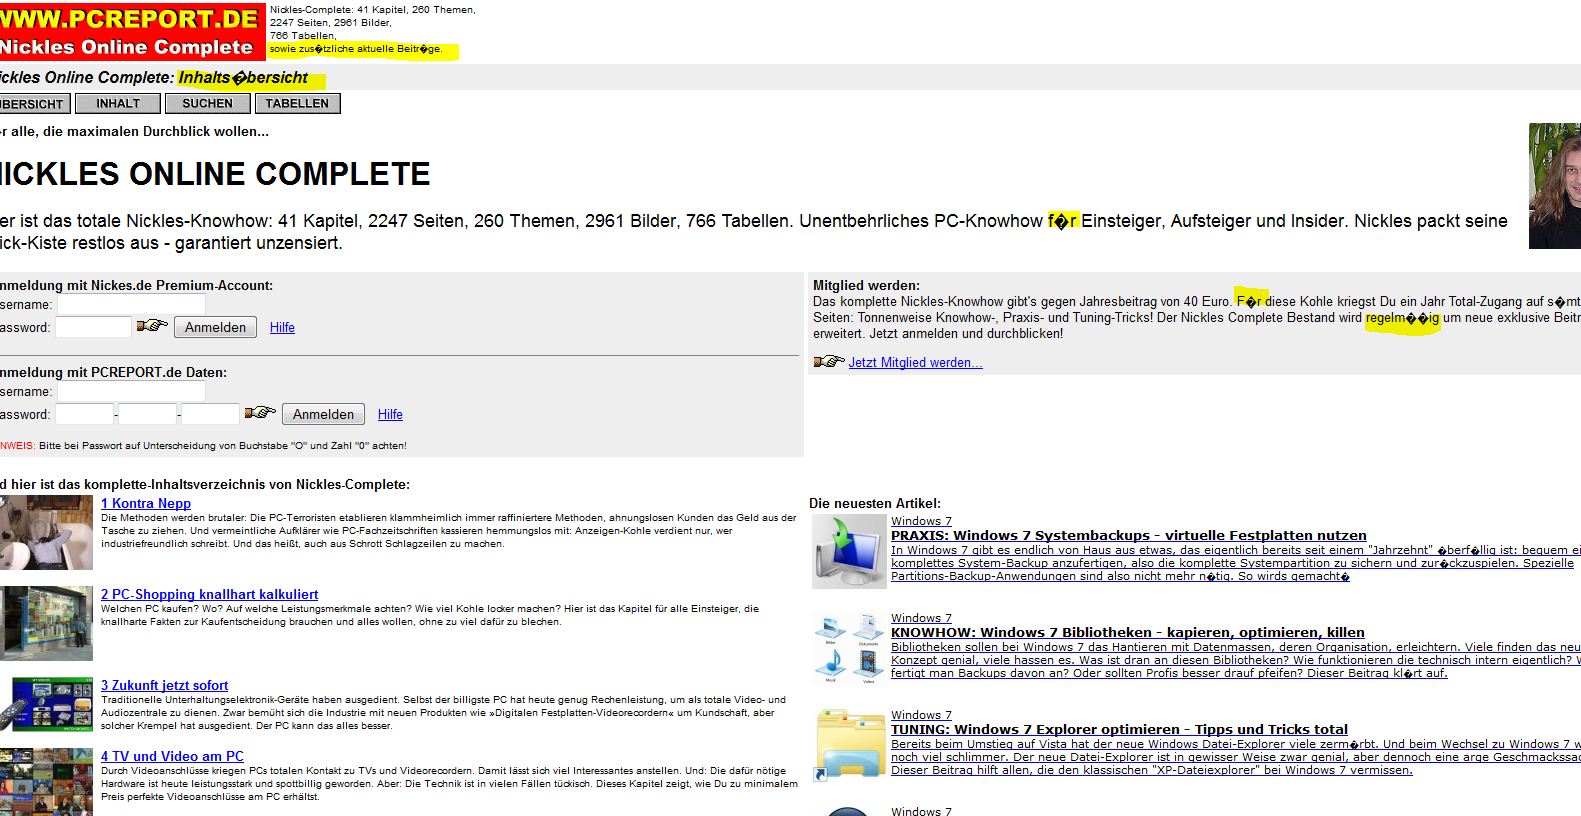This screenshot has height=816, width=1581.
Task: Click the 'Die neuesten Artikel:' heading
Action: [x=875, y=503]
